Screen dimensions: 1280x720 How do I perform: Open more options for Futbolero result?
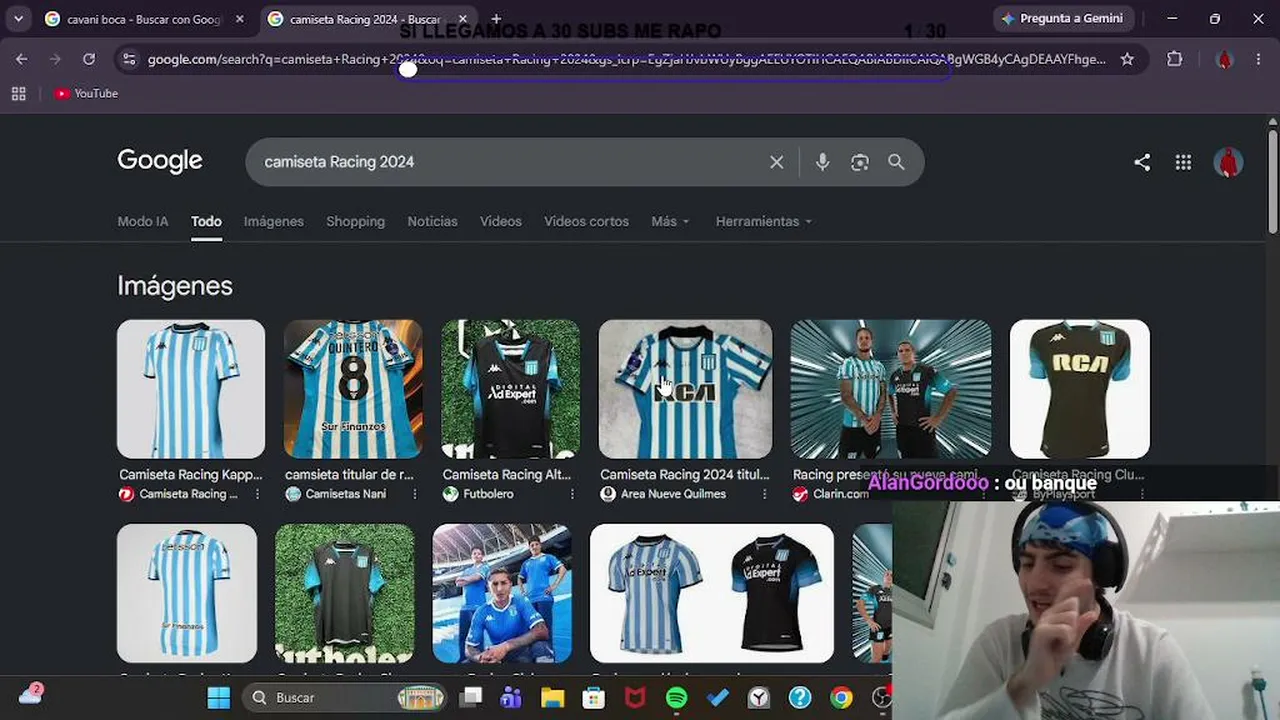(572, 494)
